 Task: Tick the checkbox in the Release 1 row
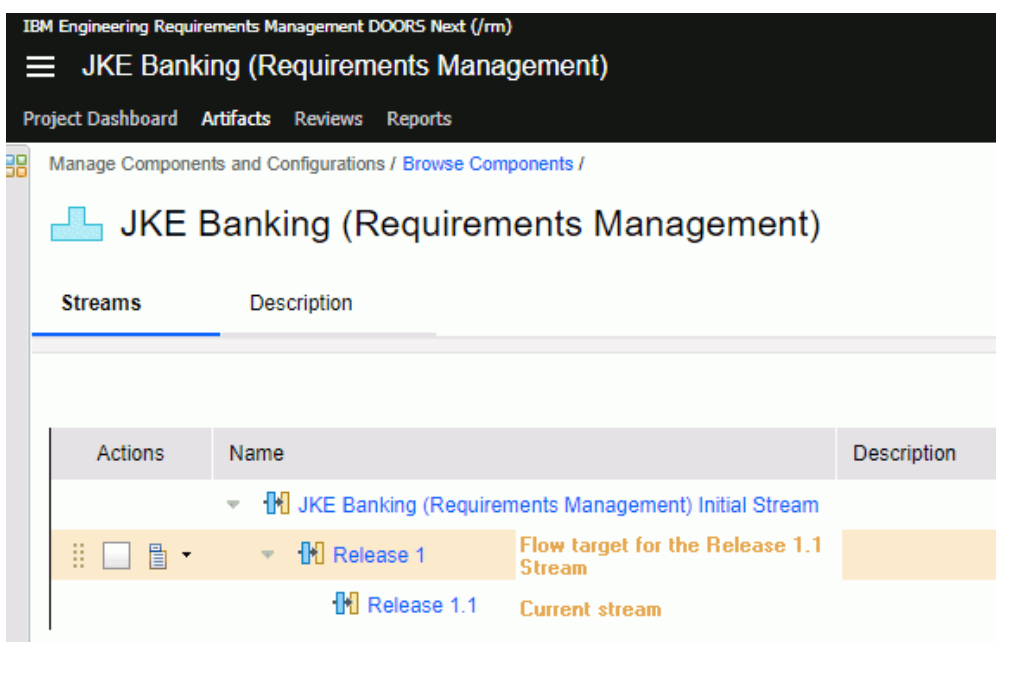pos(117,556)
